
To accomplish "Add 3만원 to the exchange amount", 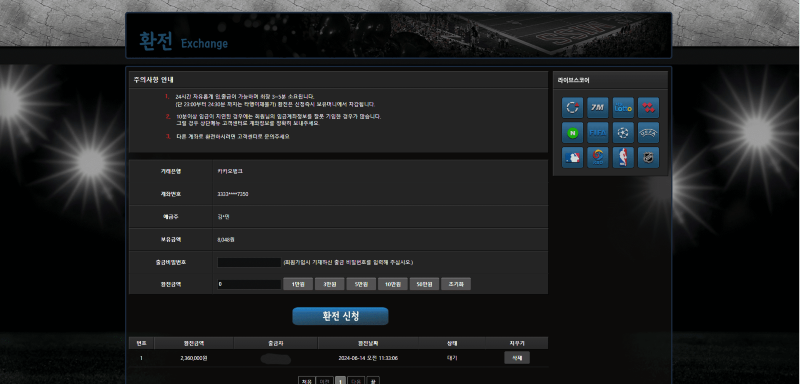I will coord(330,284).
